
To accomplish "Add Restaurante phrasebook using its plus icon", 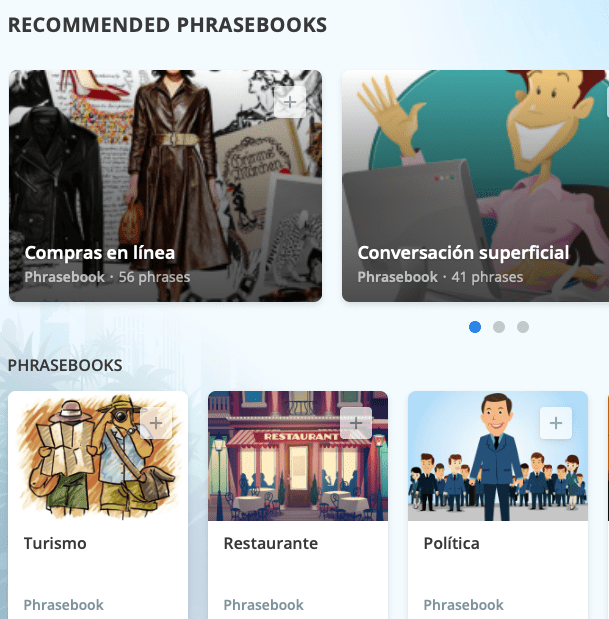I will click(x=356, y=423).
